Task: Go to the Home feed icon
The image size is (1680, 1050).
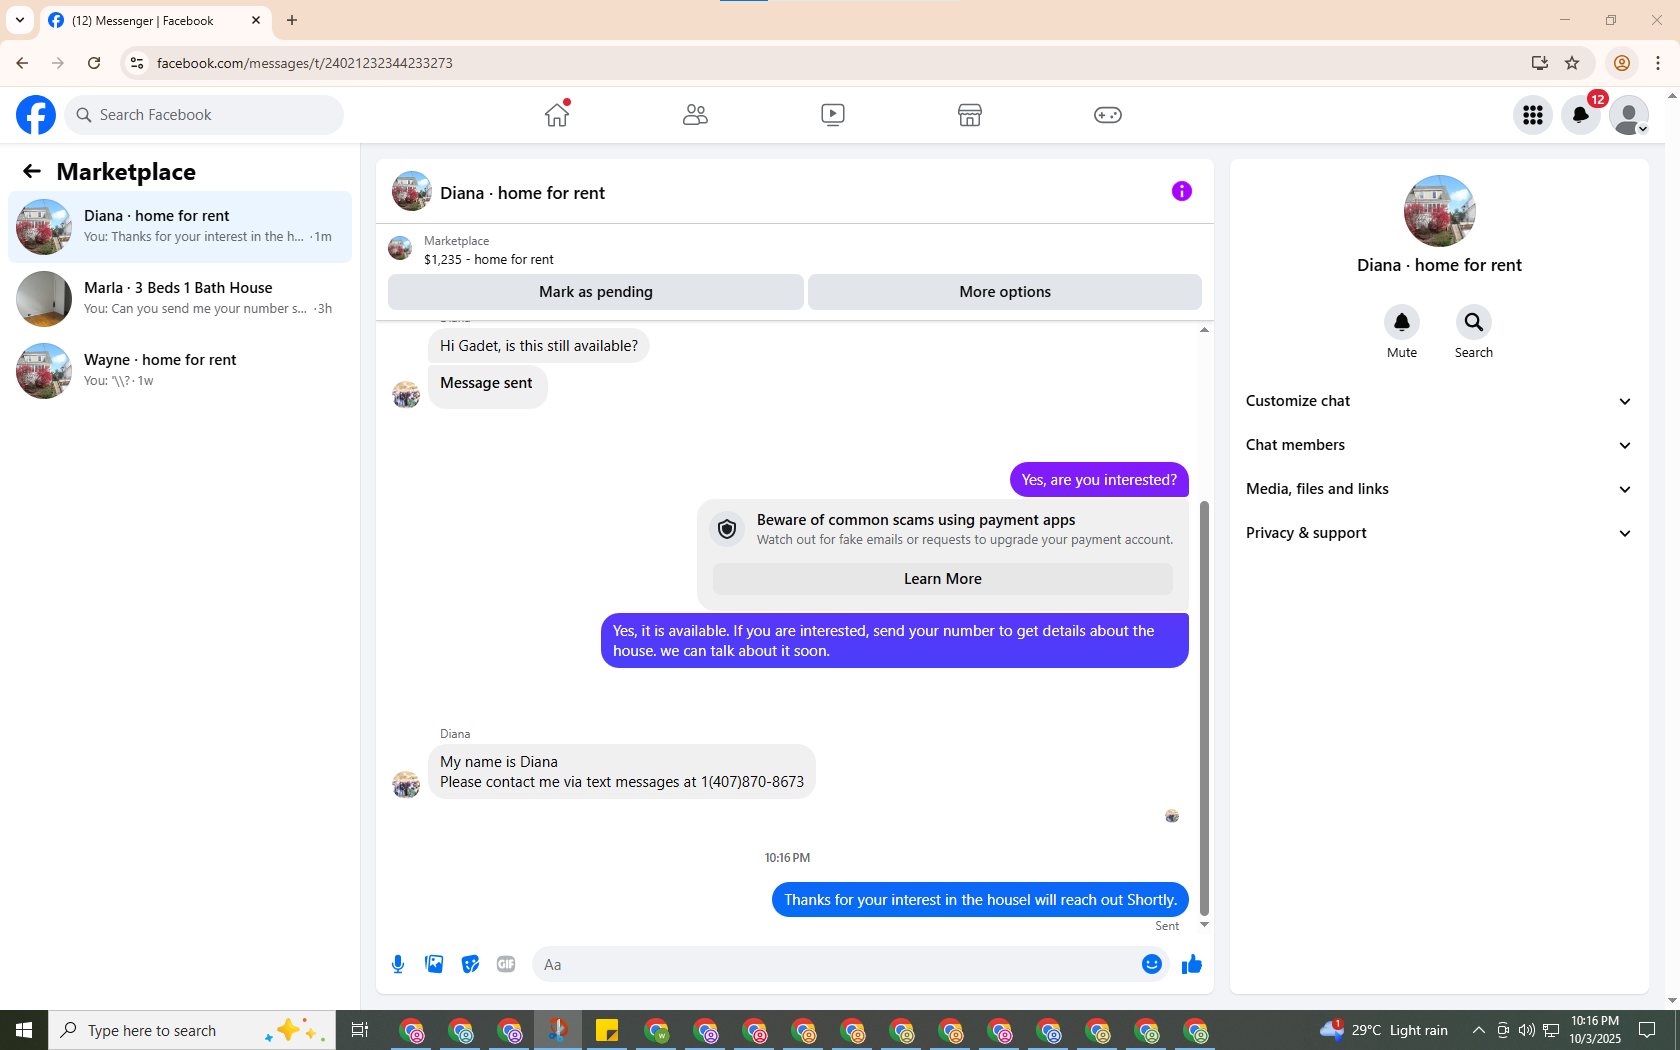Action: [557, 115]
